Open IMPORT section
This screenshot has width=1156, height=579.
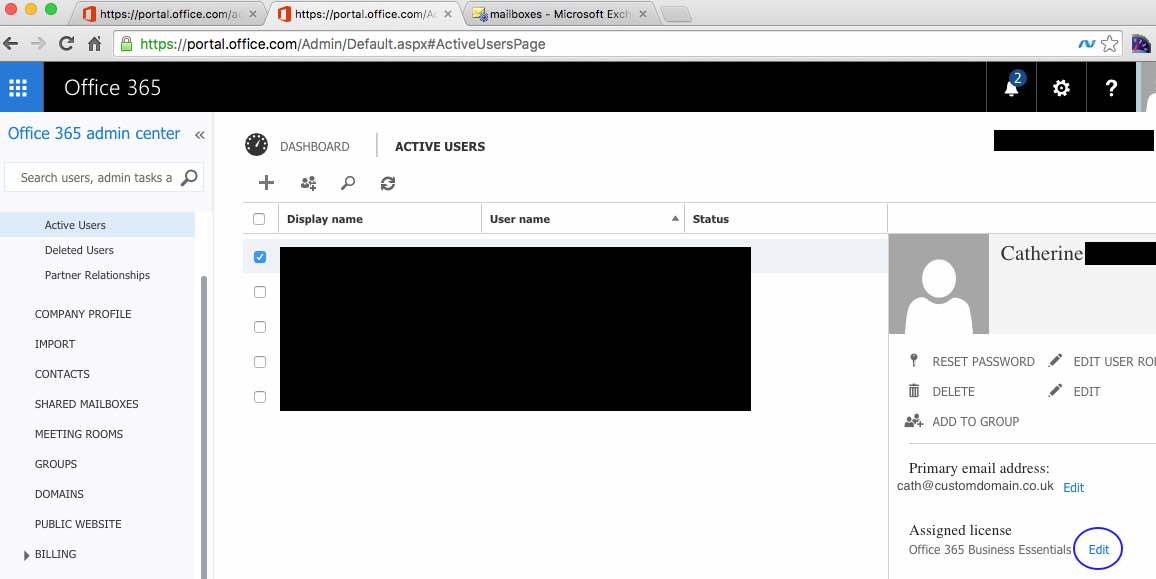(55, 344)
